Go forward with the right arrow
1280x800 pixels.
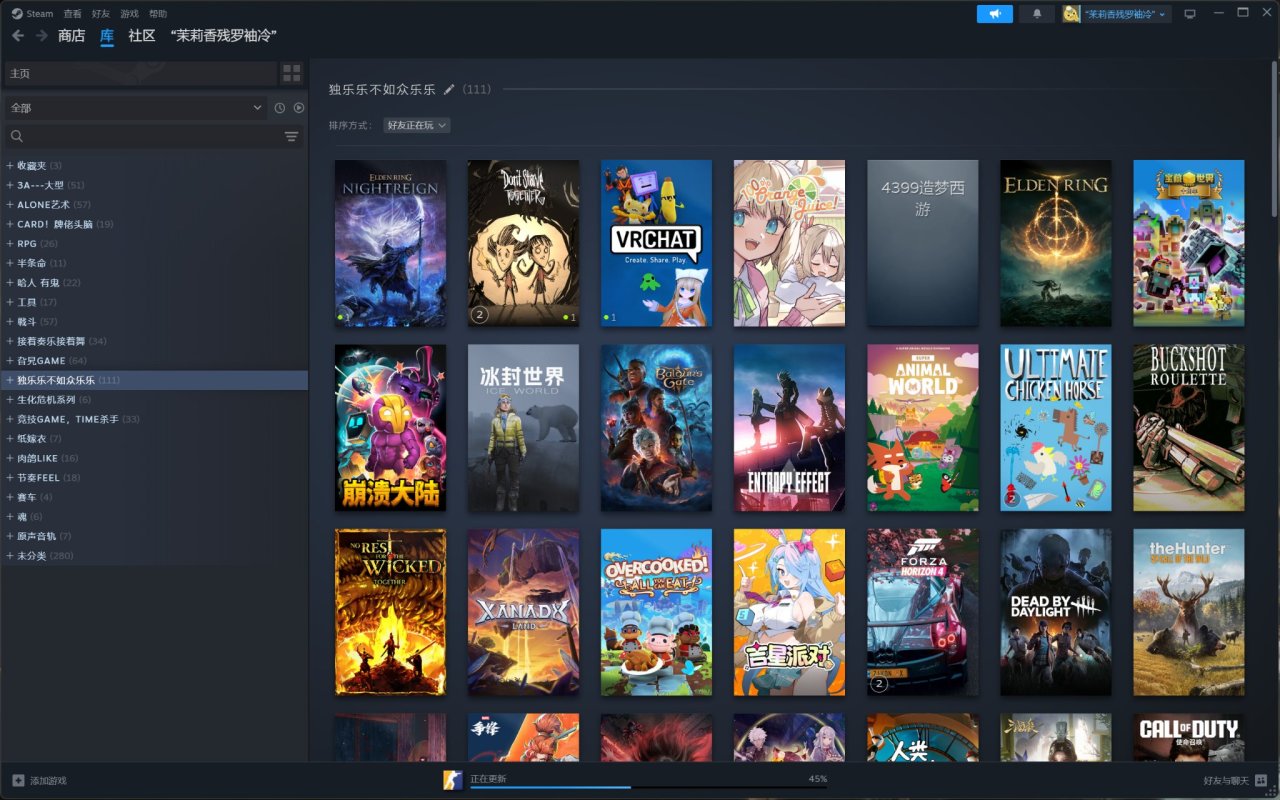41,36
